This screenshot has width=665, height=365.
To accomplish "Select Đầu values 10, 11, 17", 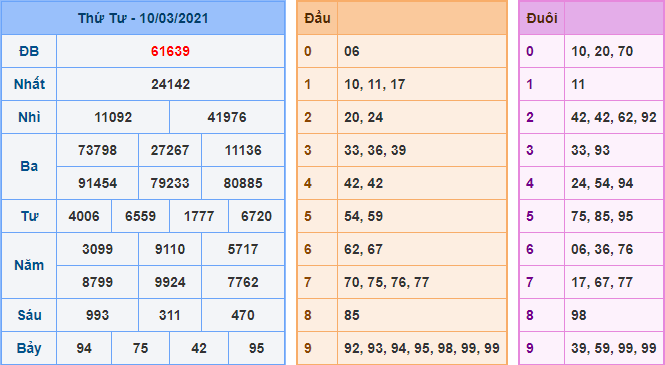I will coord(374,84).
